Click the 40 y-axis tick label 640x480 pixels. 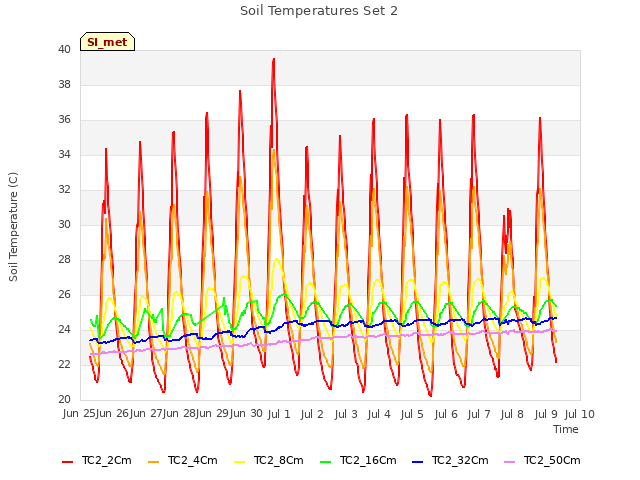tap(64, 49)
